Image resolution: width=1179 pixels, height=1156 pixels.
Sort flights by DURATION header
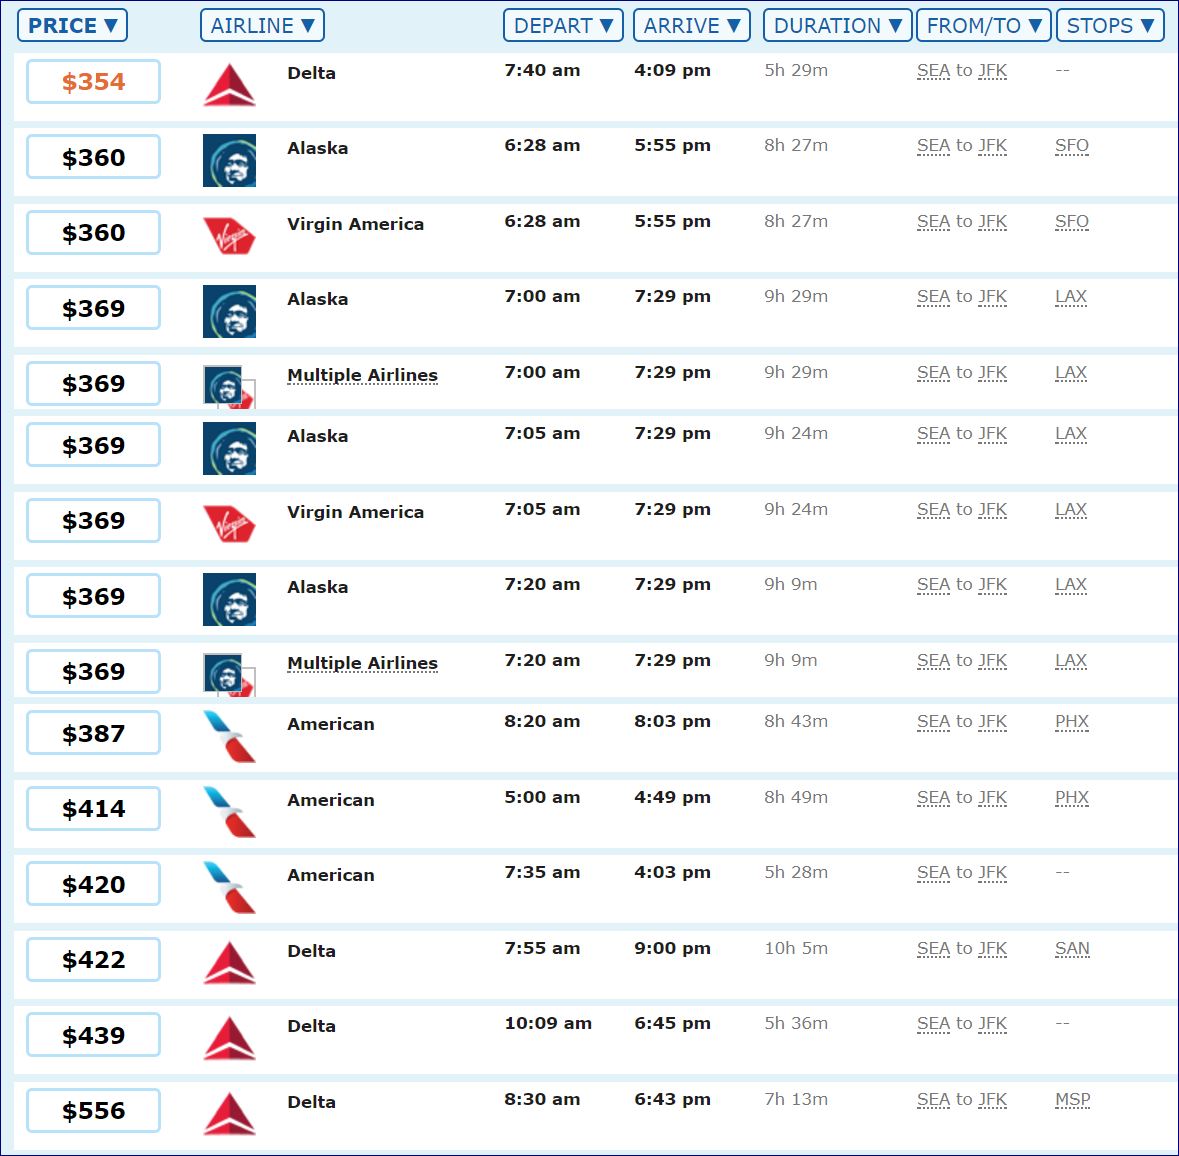point(837,25)
